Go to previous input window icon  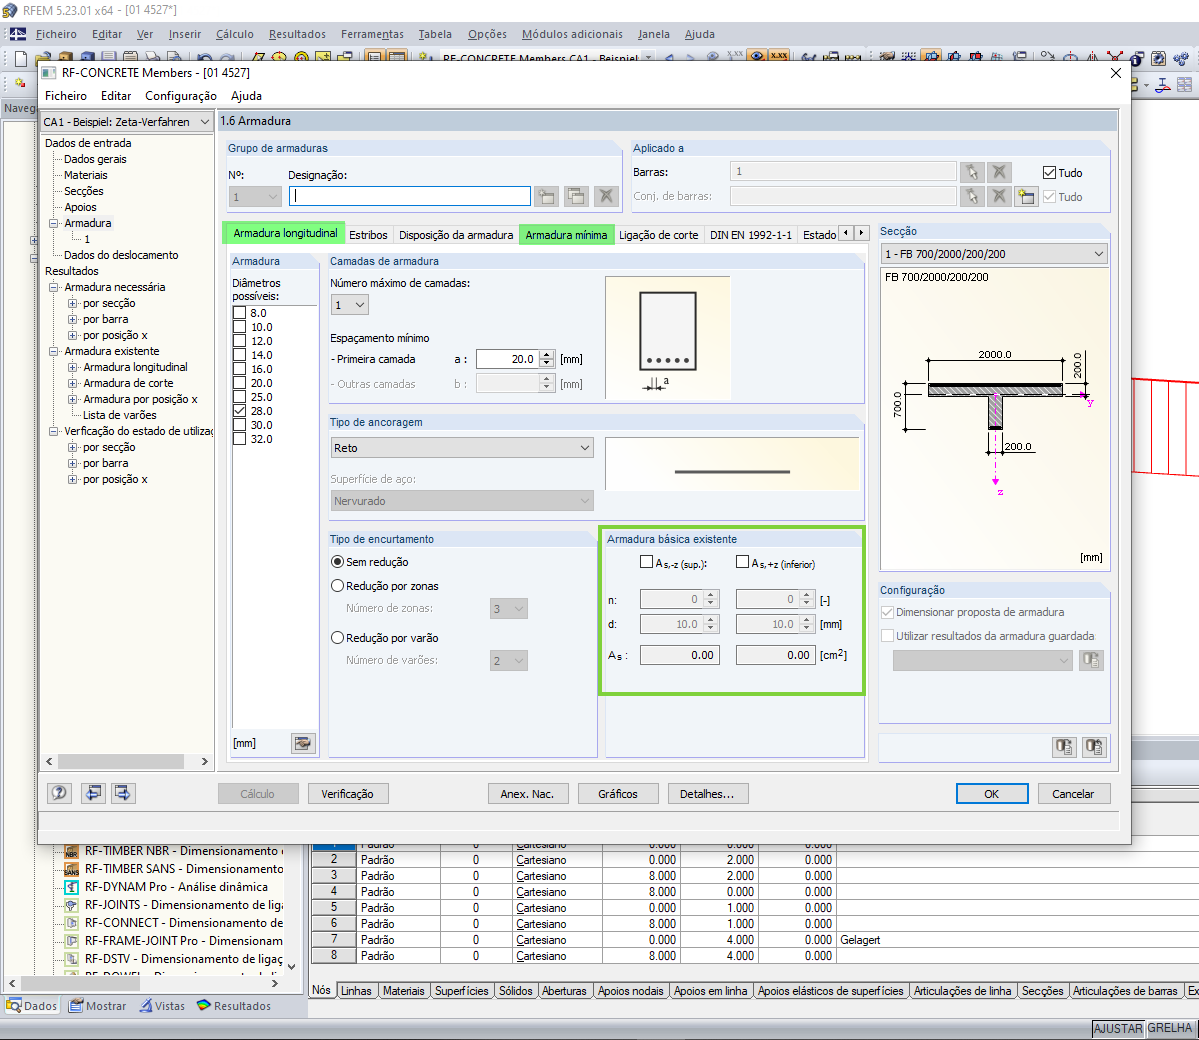click(93, 793)
